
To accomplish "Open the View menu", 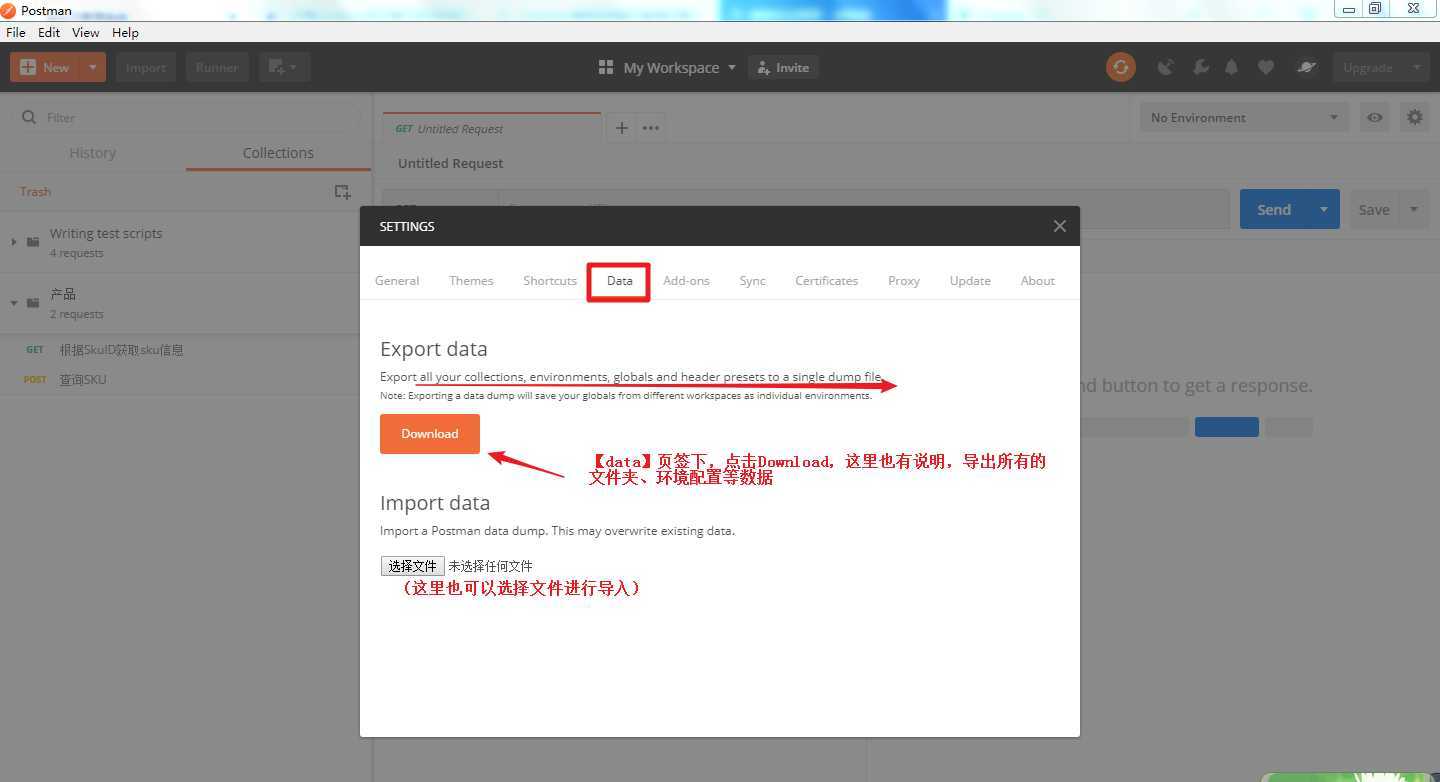I will [x=85, y=32].
